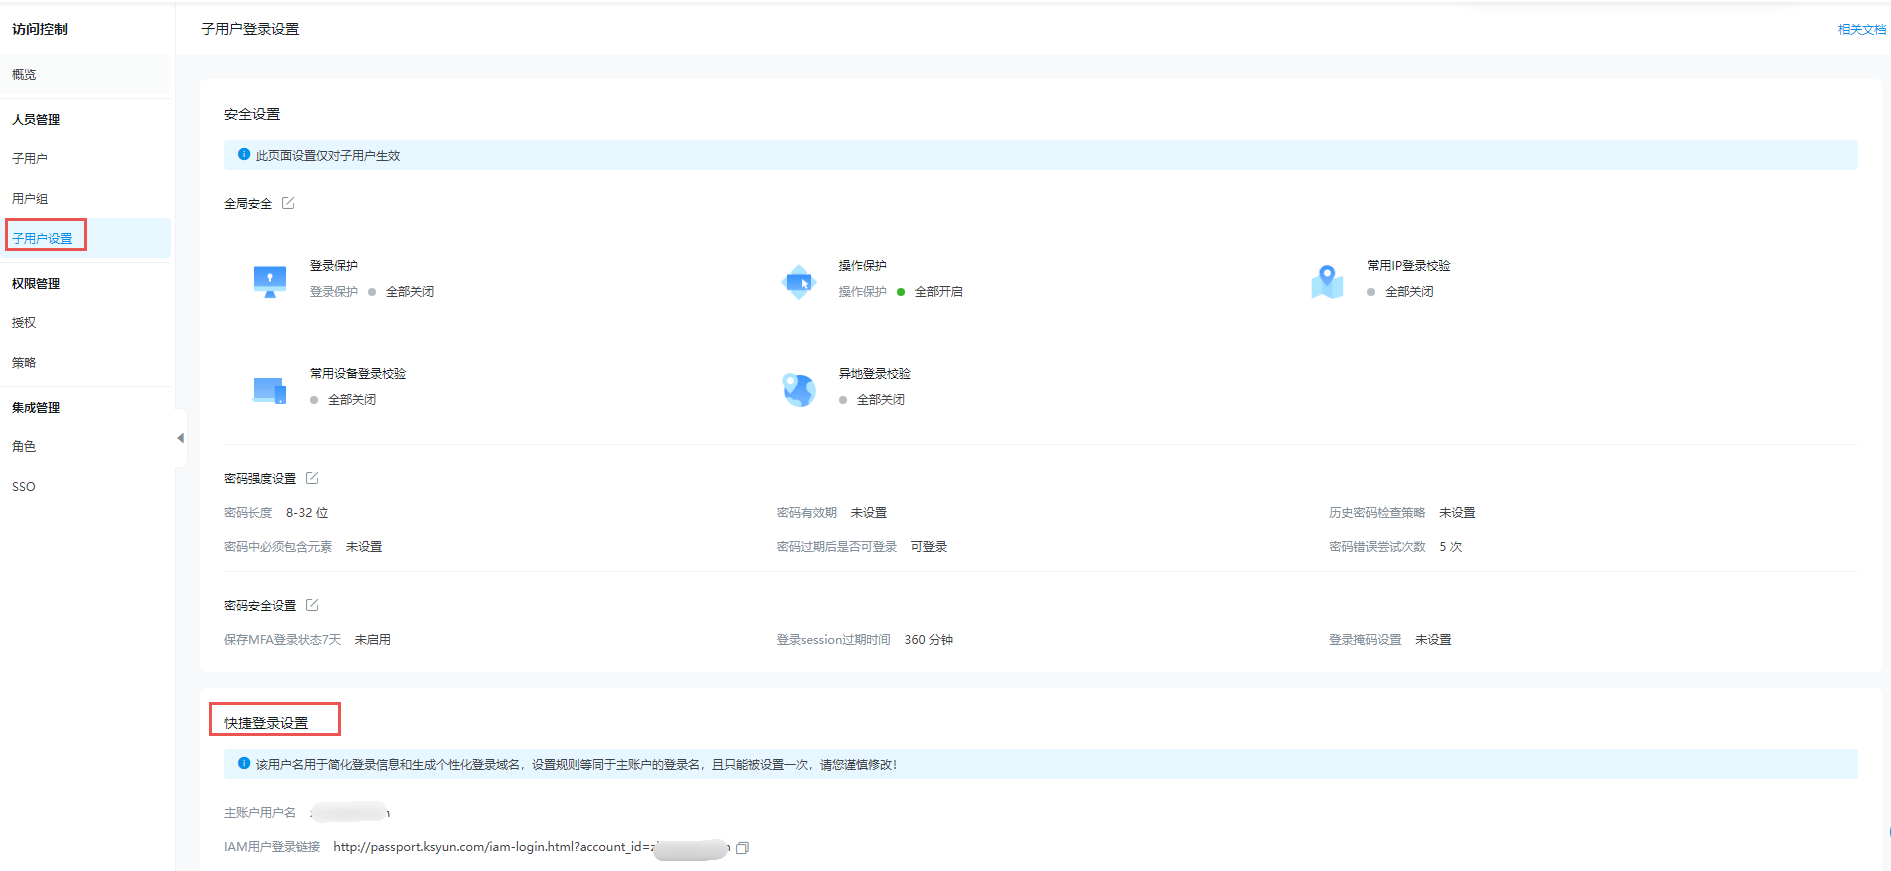The image size is (1891, 871).
Task: Click the 登录session过期时间 label
Action: [x=834, y=640]
